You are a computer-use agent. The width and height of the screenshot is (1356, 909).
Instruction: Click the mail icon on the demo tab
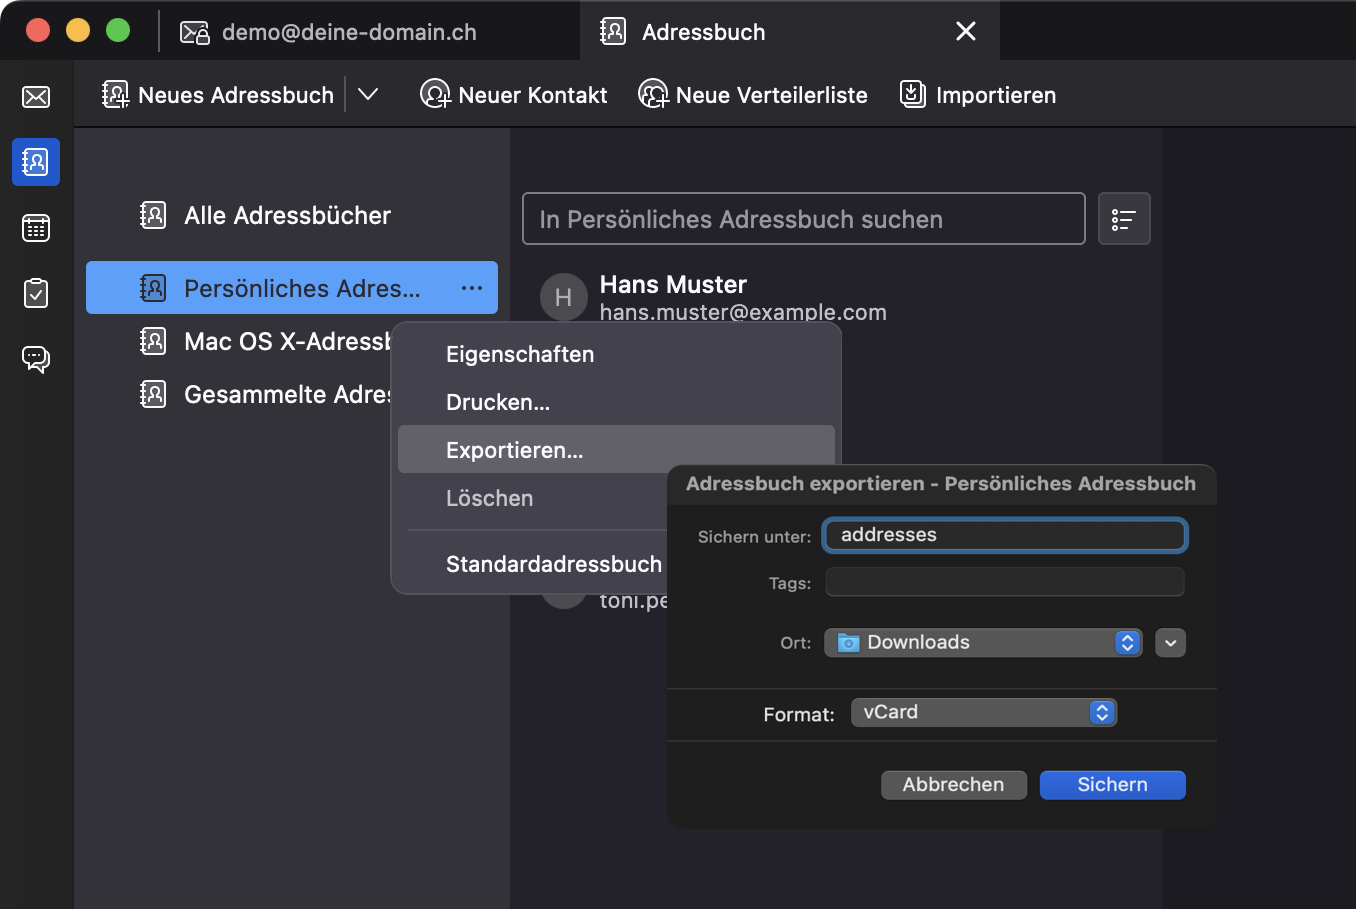[x=194, y=33]
